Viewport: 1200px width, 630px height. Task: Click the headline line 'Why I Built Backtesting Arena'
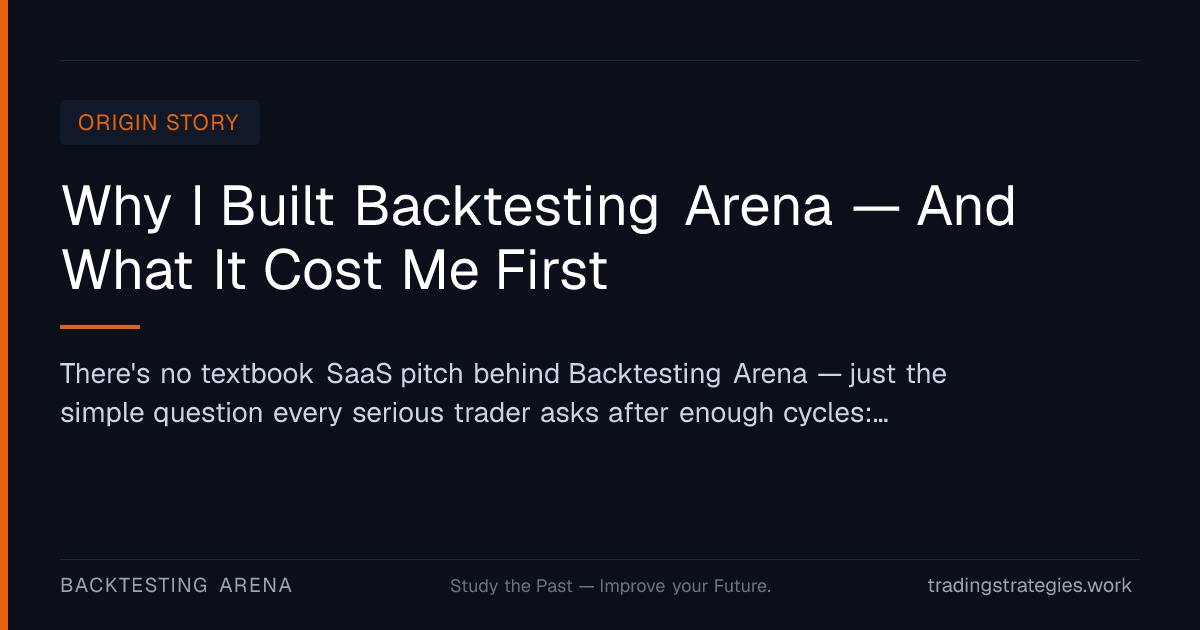point(447,208)
